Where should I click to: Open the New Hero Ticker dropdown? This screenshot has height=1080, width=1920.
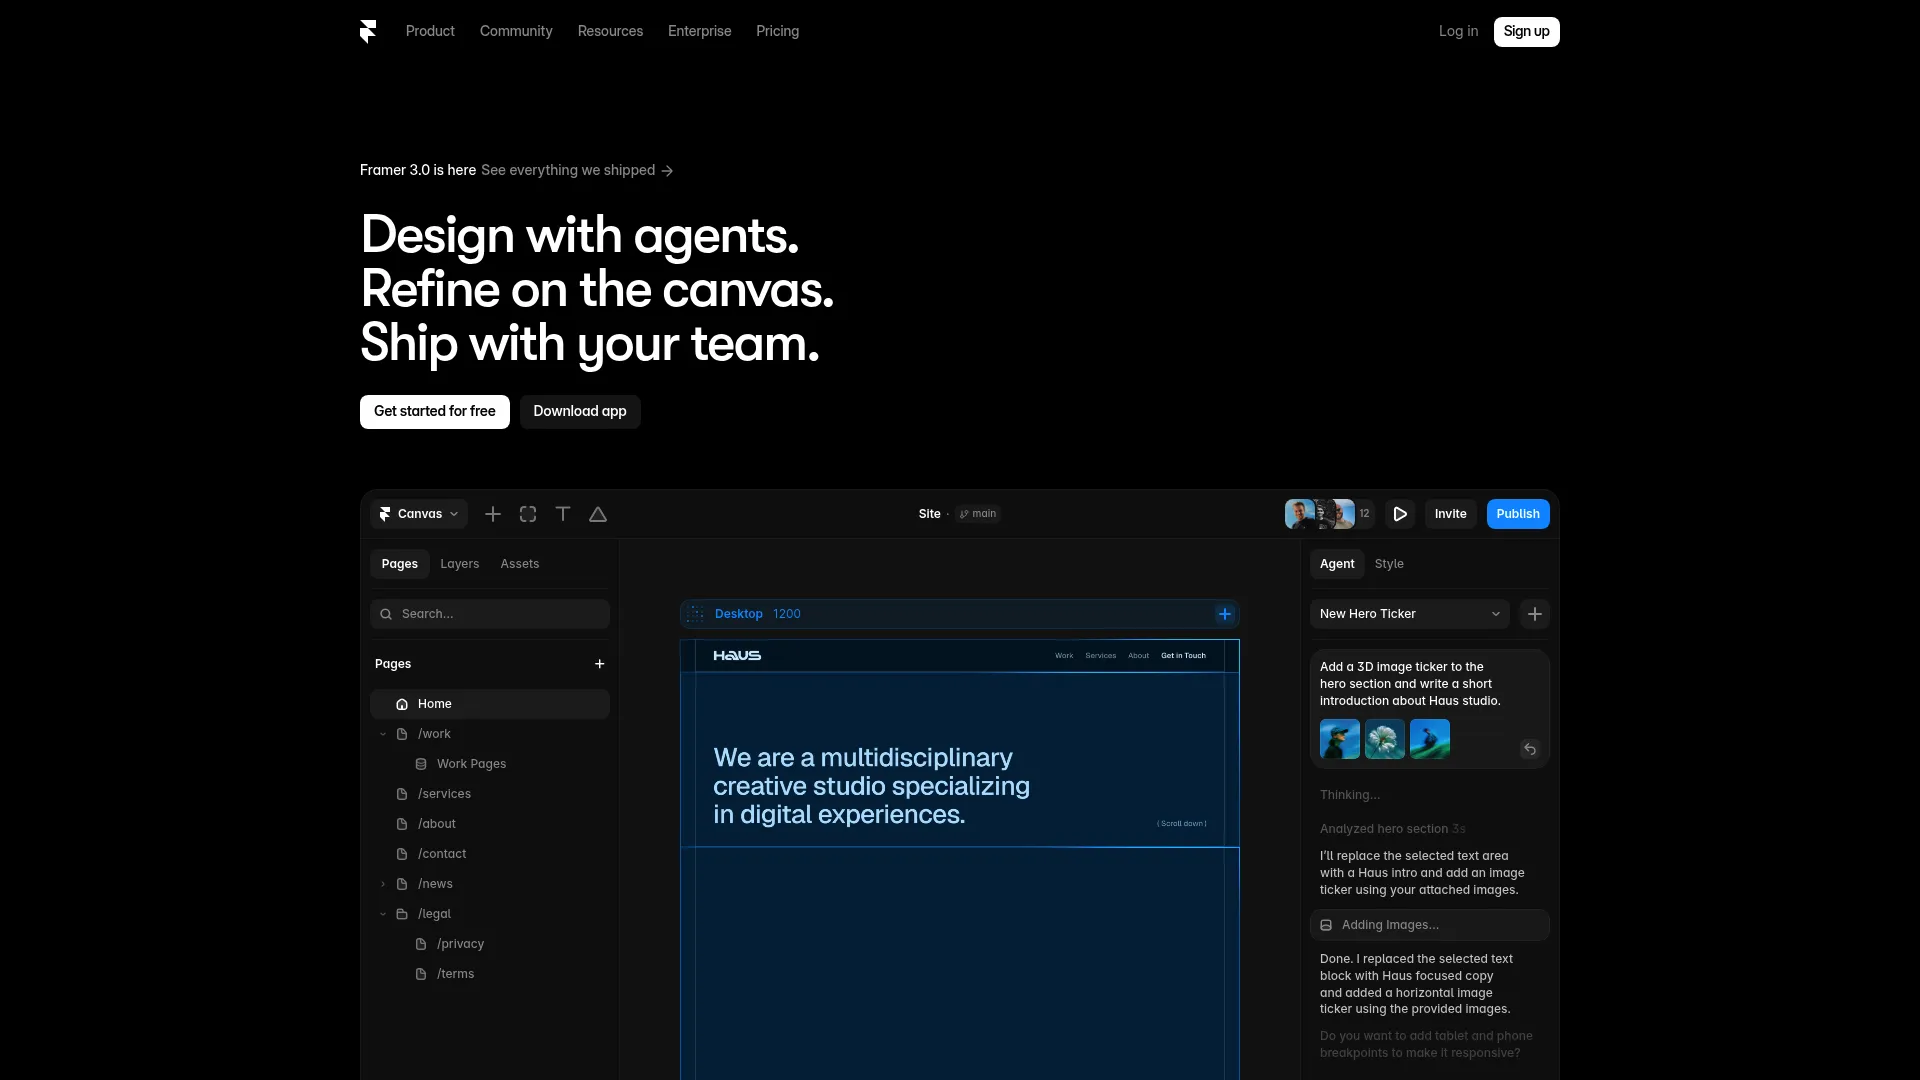point(1410,614)
